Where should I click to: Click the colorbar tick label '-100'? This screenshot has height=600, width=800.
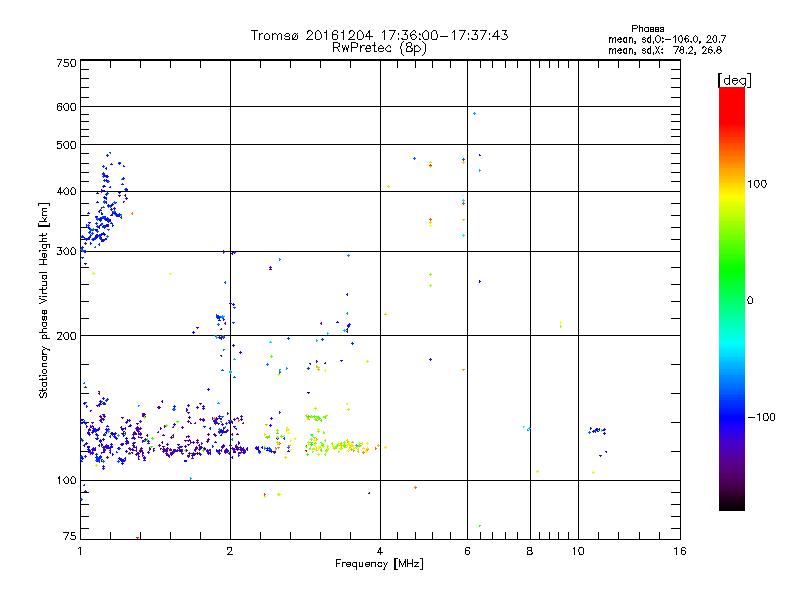(761, 417)
